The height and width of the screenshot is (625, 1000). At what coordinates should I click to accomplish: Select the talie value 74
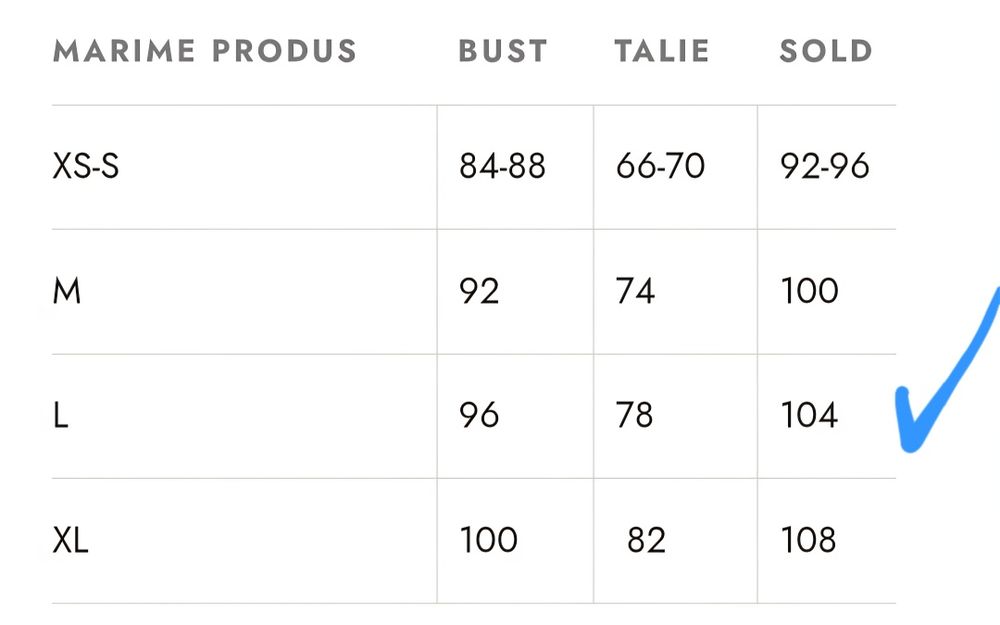tap(635, 291)
